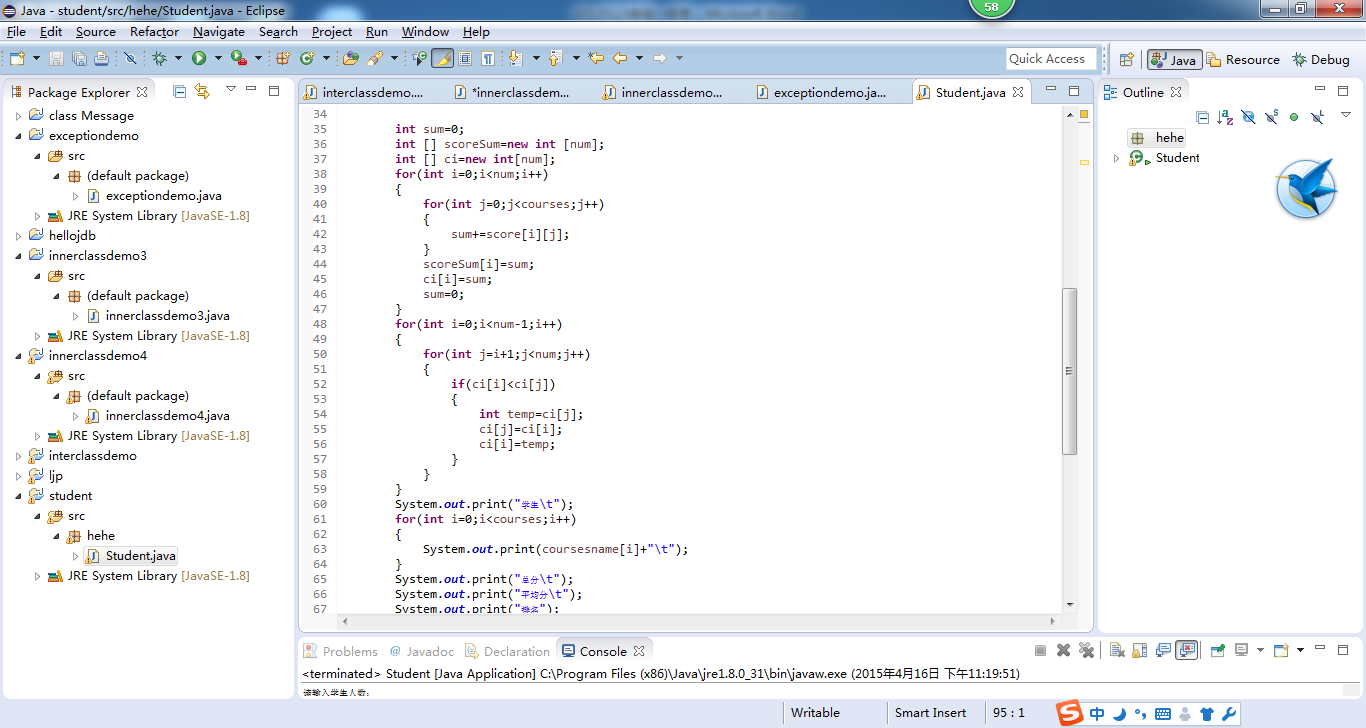Click the Run External Tools icon
Screen dimensions: 1366x728
(239, 58)
